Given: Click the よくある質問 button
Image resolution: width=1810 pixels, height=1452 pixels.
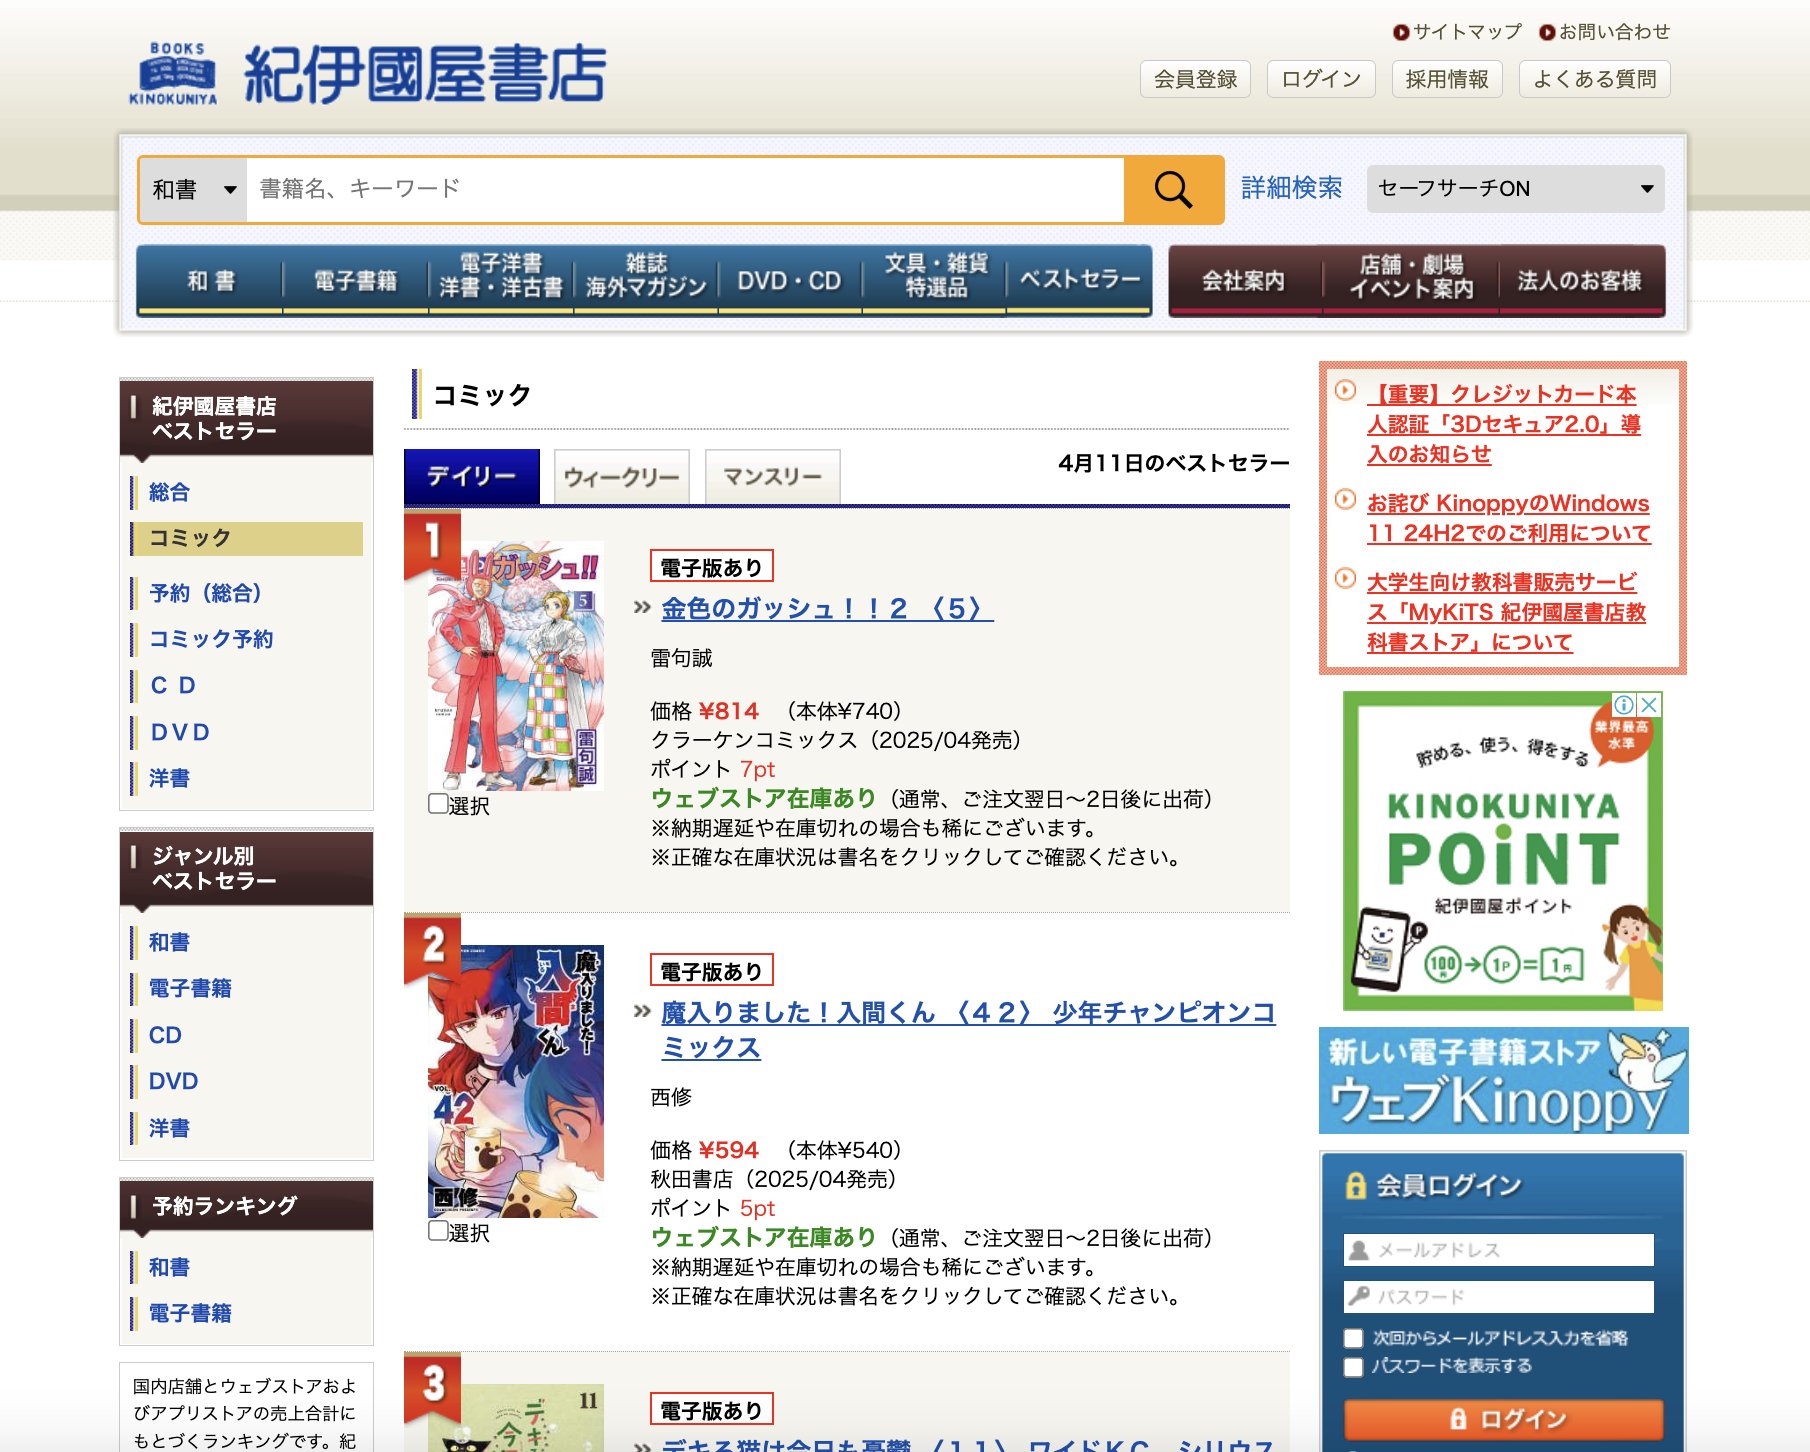Looking at the screenshot, I should (x=1595, y=79).
